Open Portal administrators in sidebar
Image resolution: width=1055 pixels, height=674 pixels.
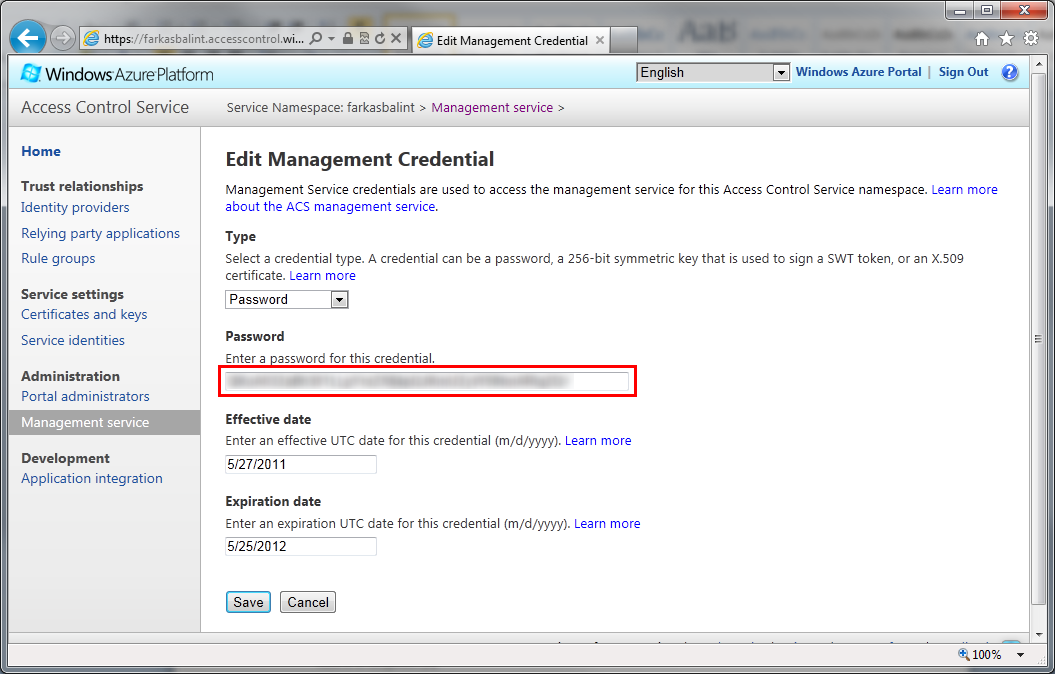click(85, 396)
